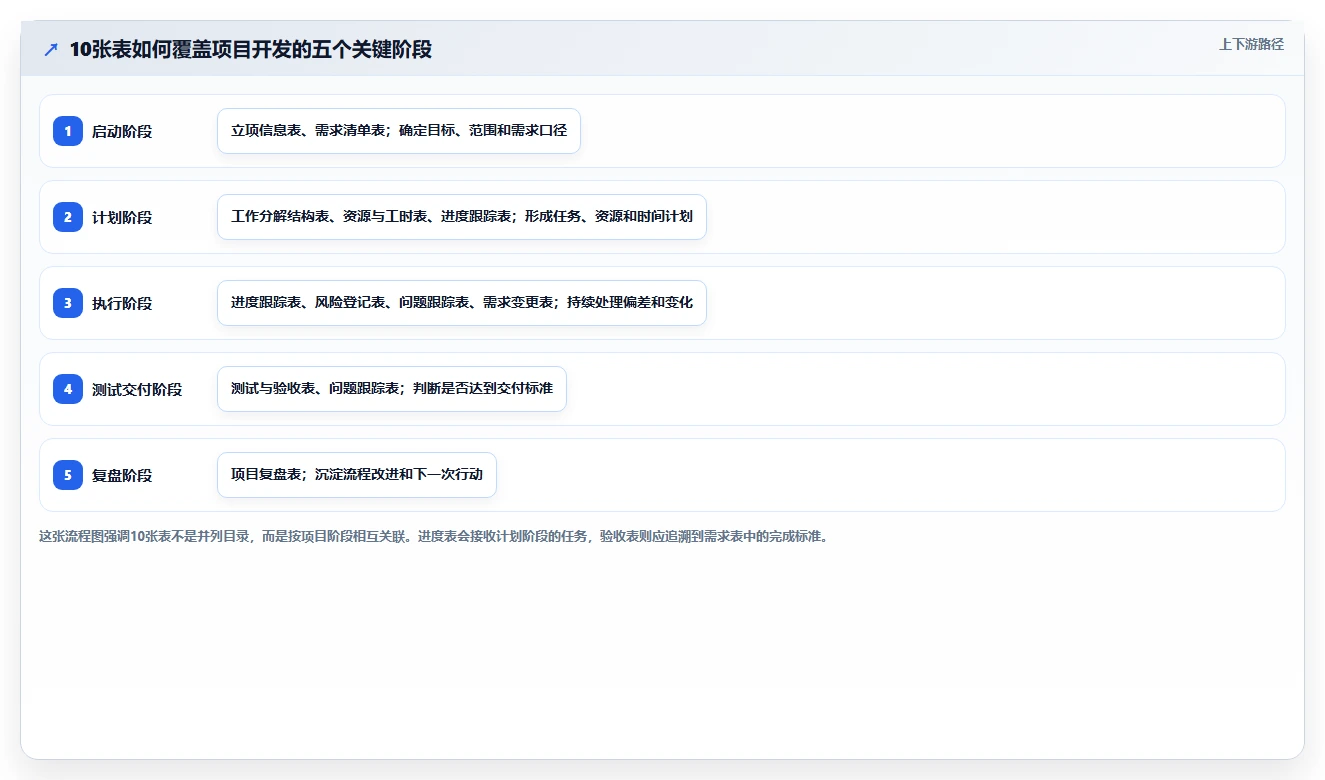This screenshot has height=780, width=1325.
Task: Click the 项目复盘表 description box
Action: 357,475
